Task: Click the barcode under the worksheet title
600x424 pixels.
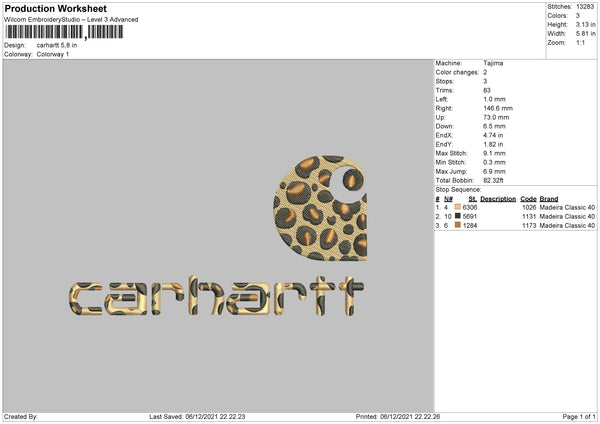Action: tap(62, 32)
